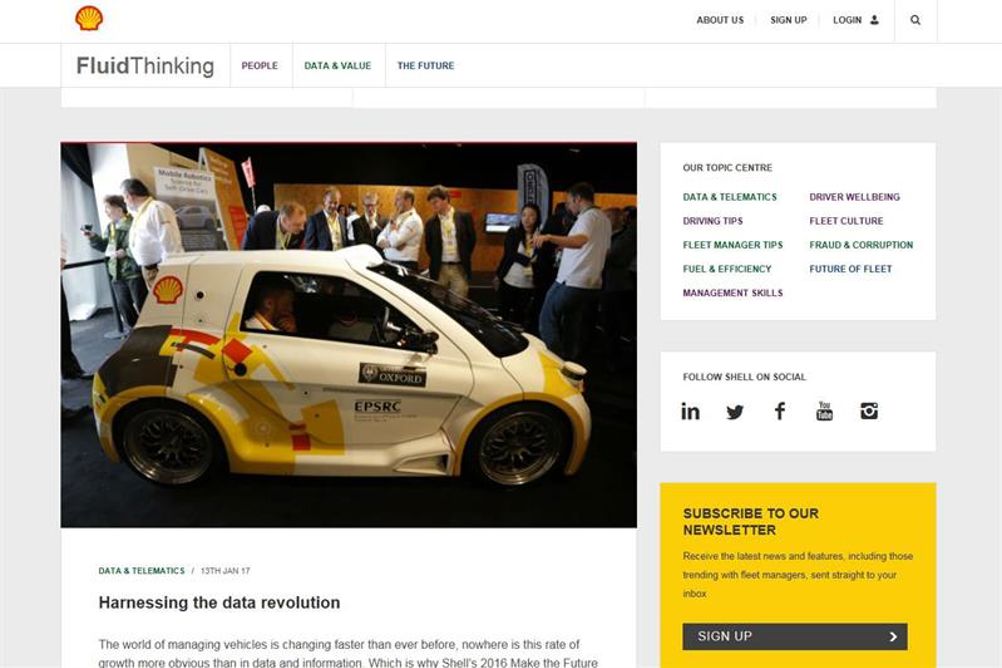Open Shell's LinkedIn page icon
Screen dimensions: 1002x668
(690, 411)
